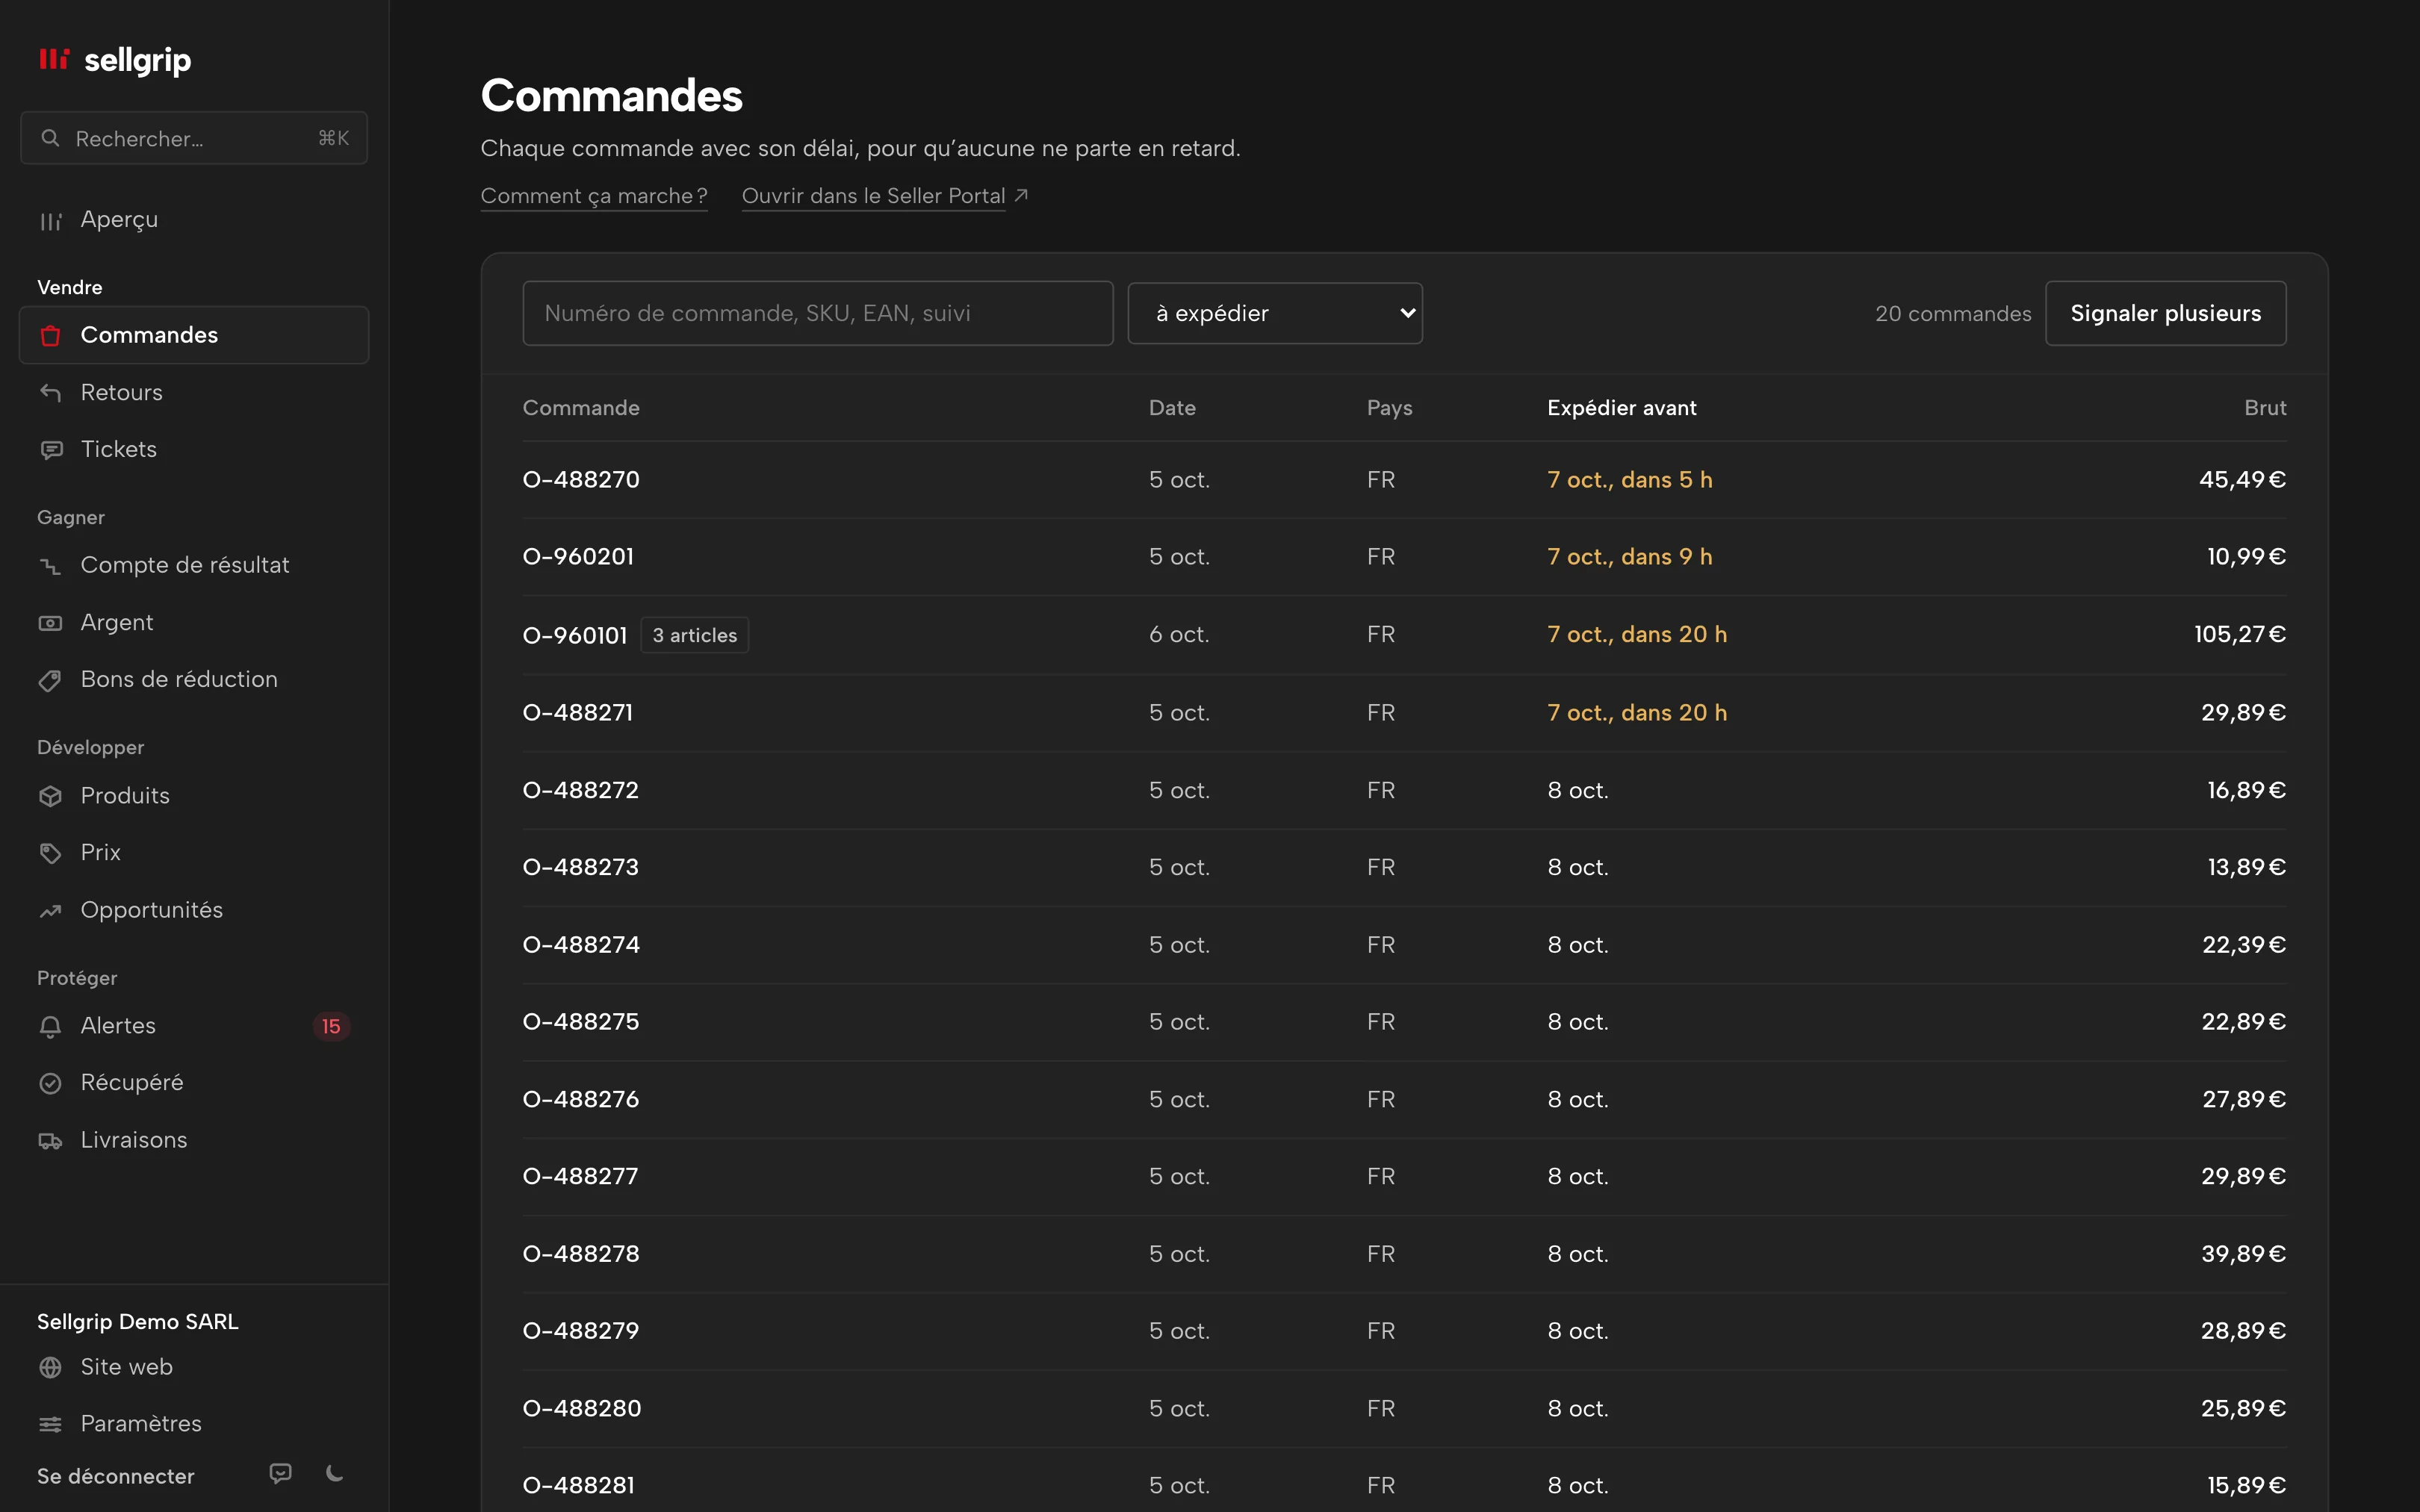Open the Alertes menu item
This screenshot has height=1512, width=2420.
(x=194, y=1026)
